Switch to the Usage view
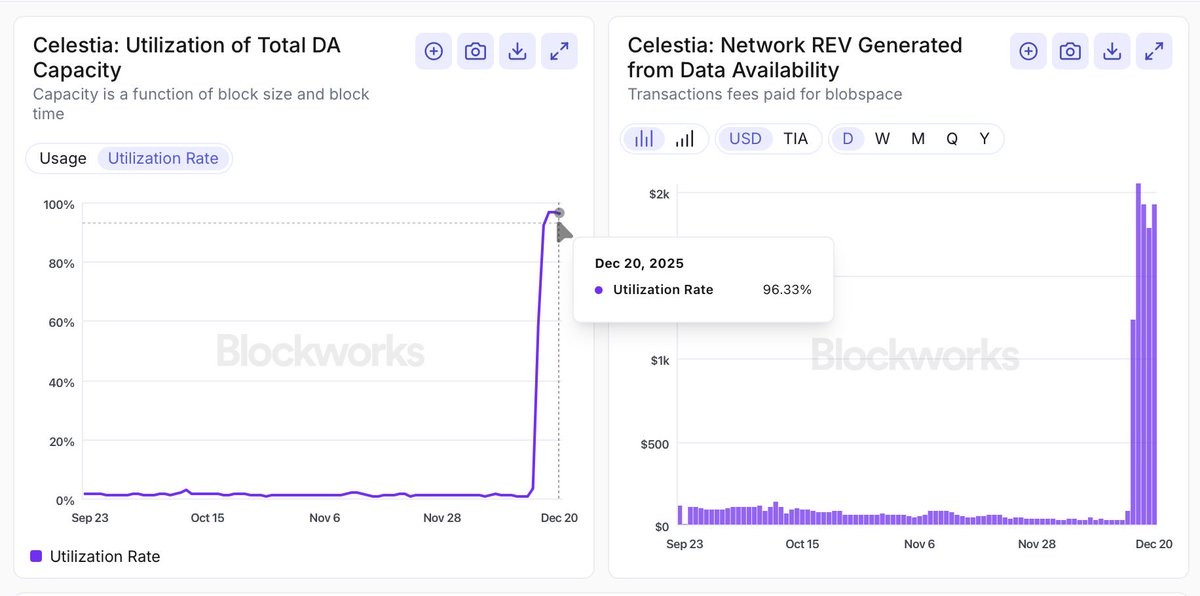This screenshot has width=1200, height=596. (63, 158)
